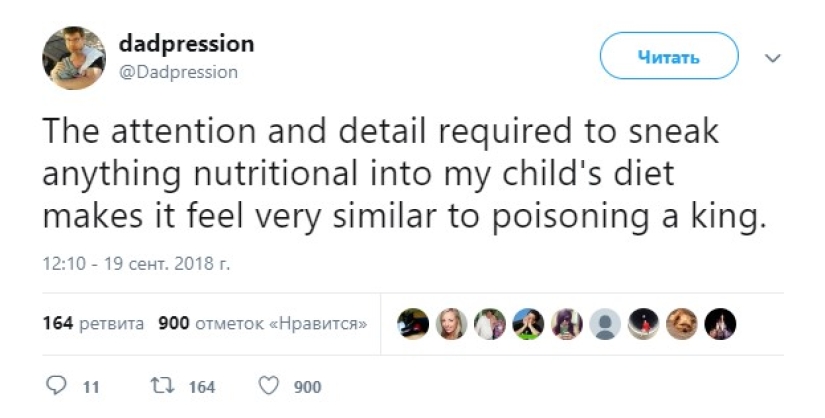Click the dog photo liker avatar
The width and height of the screenshot is (825, 418).
[680, 324]
